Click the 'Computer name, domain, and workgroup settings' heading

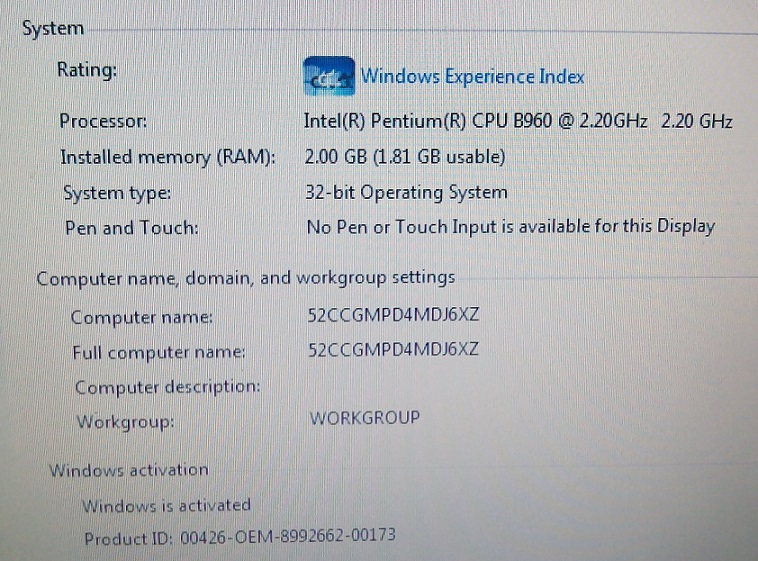[x=246, y=278]
